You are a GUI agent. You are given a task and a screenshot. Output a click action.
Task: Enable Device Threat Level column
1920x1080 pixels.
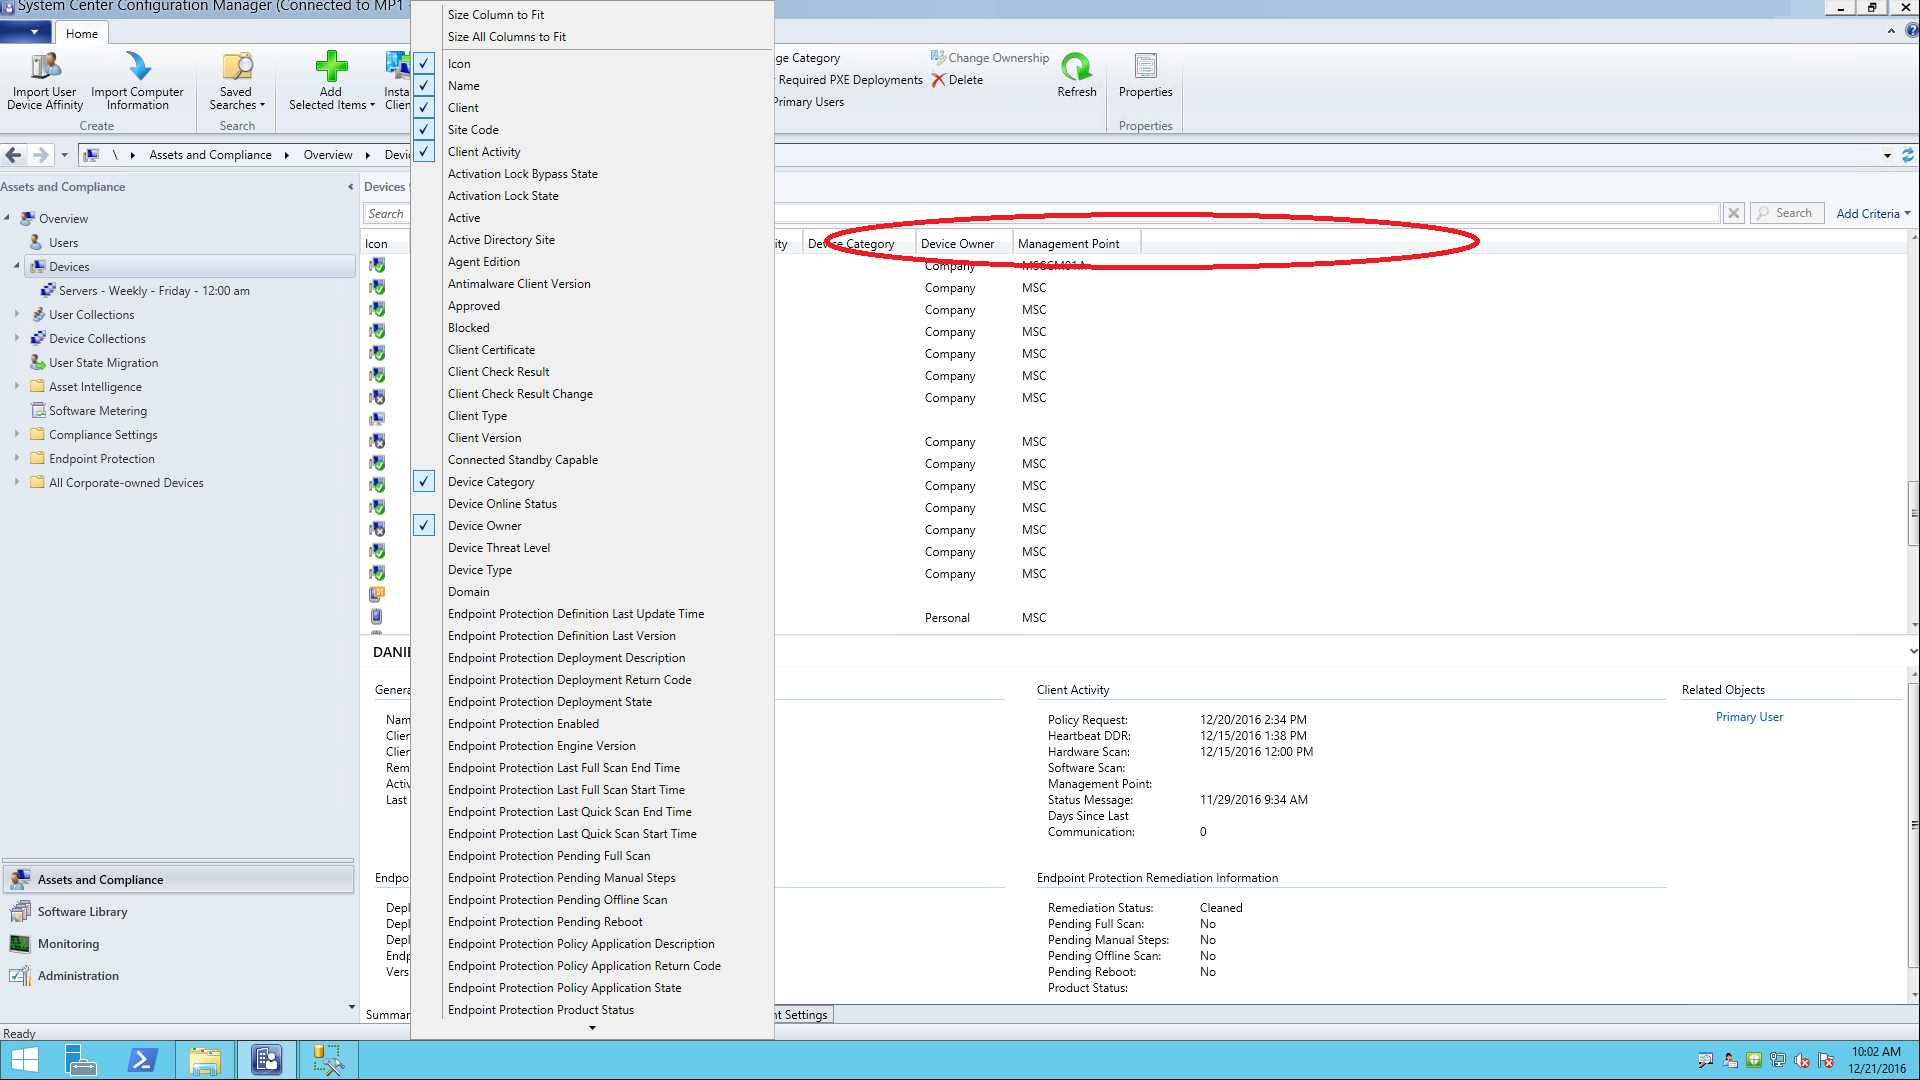click(499, 548)
